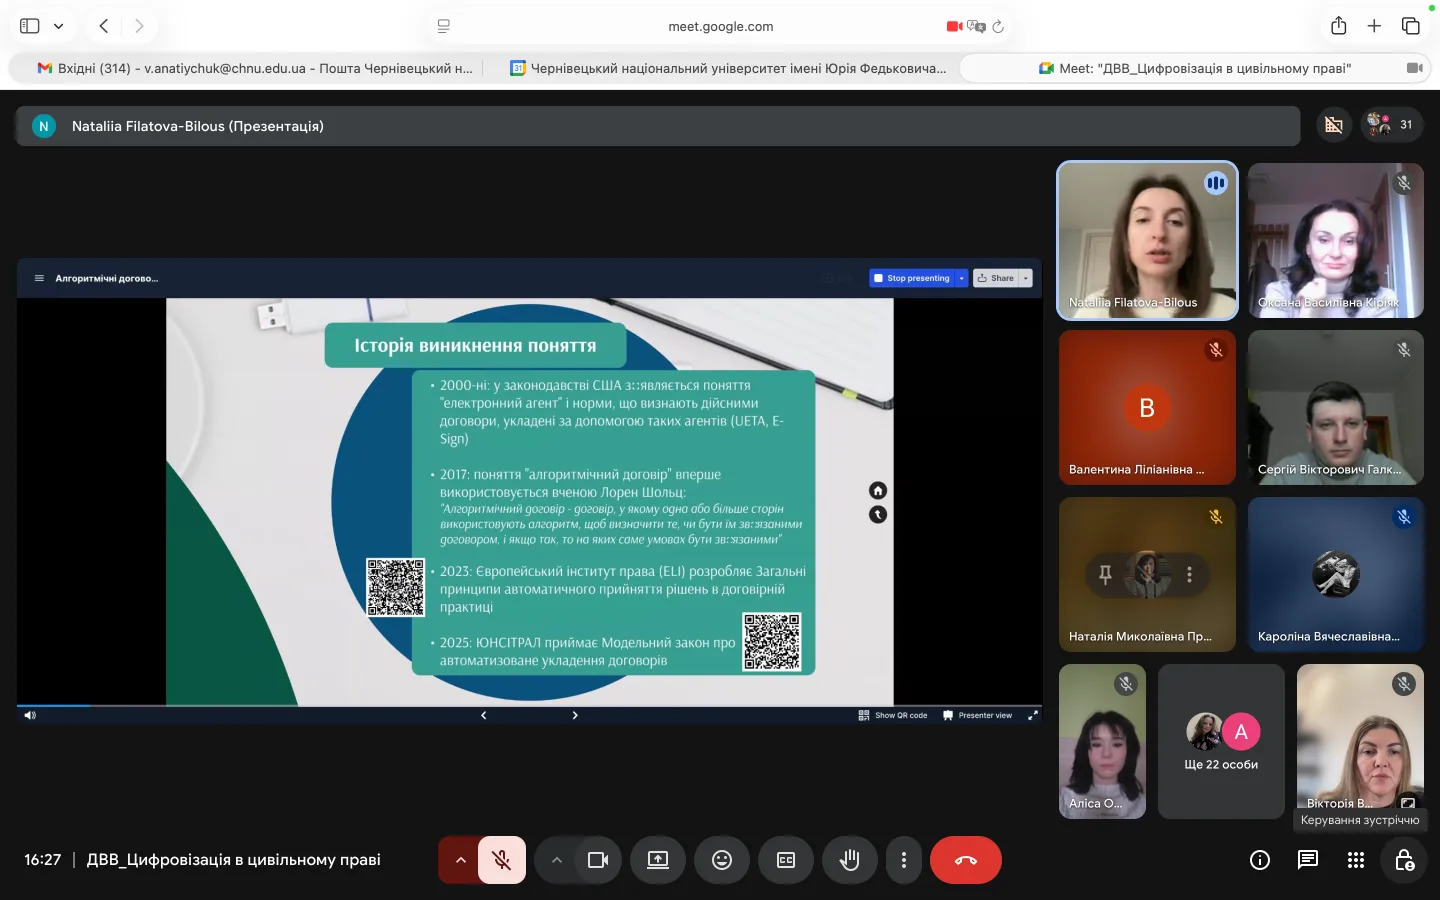This screenshot has width=1440, height=900.
Task: Open the chat panel icon
Action: [1307, 860]
